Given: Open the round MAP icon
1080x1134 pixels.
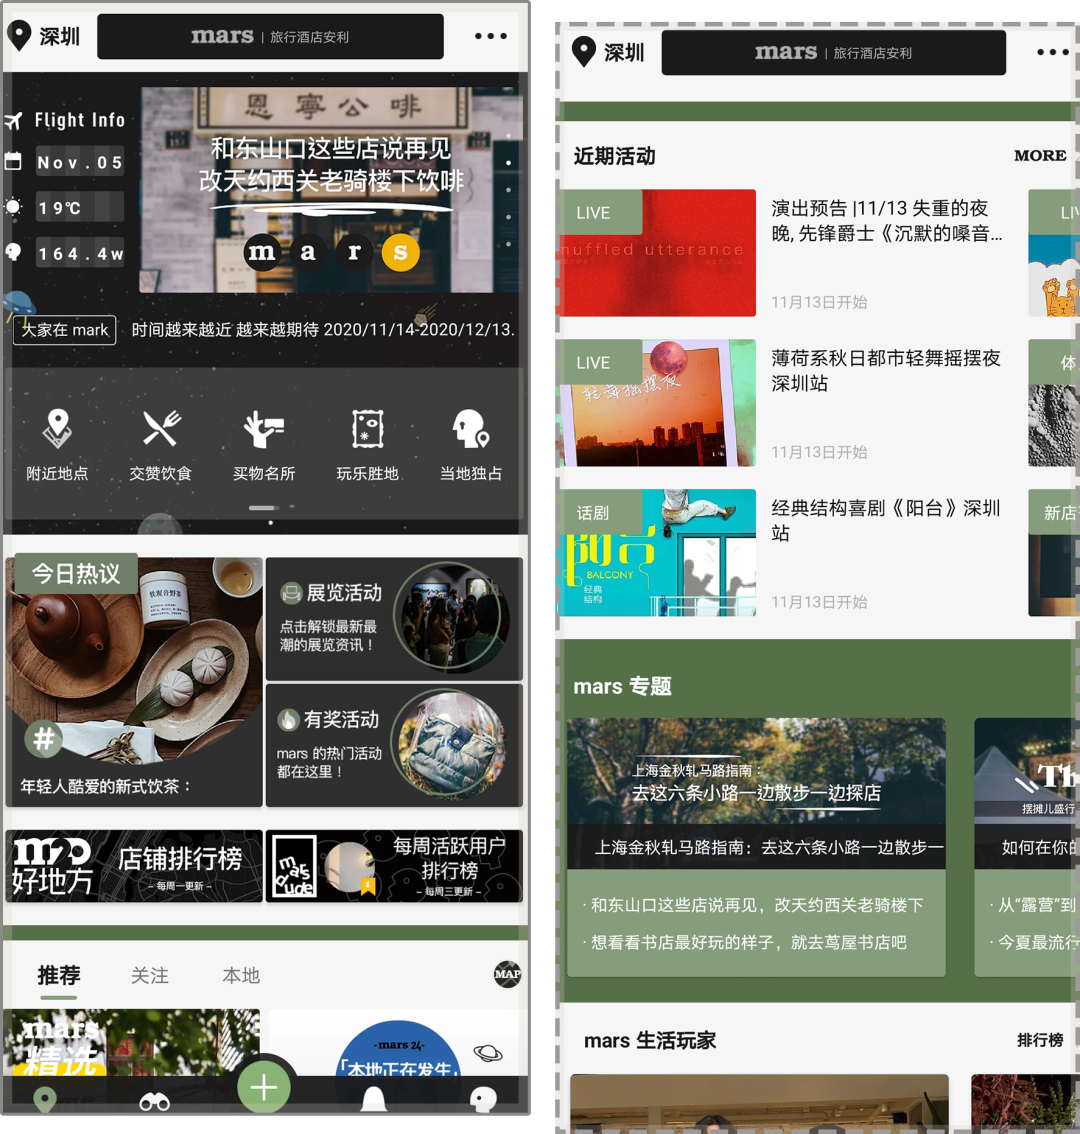Looking at the screenshot, I should (x=507, y=974).
